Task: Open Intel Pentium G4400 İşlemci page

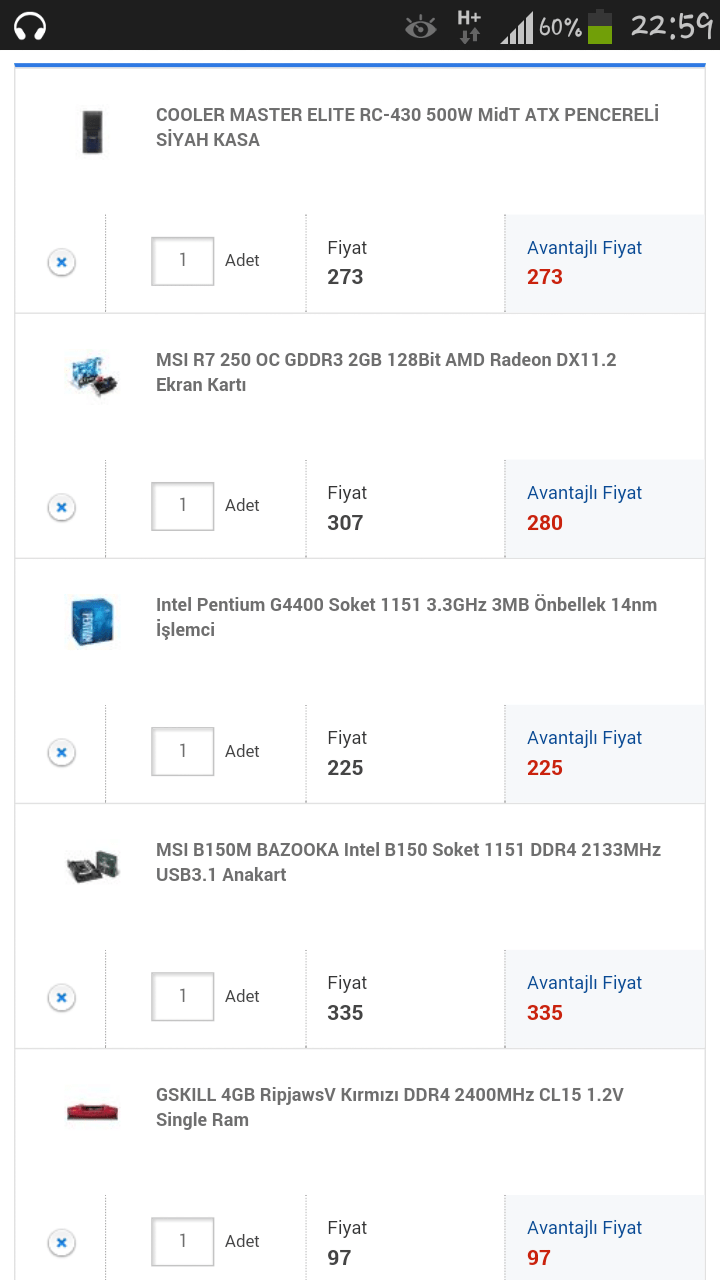Action: pos(406,617)
